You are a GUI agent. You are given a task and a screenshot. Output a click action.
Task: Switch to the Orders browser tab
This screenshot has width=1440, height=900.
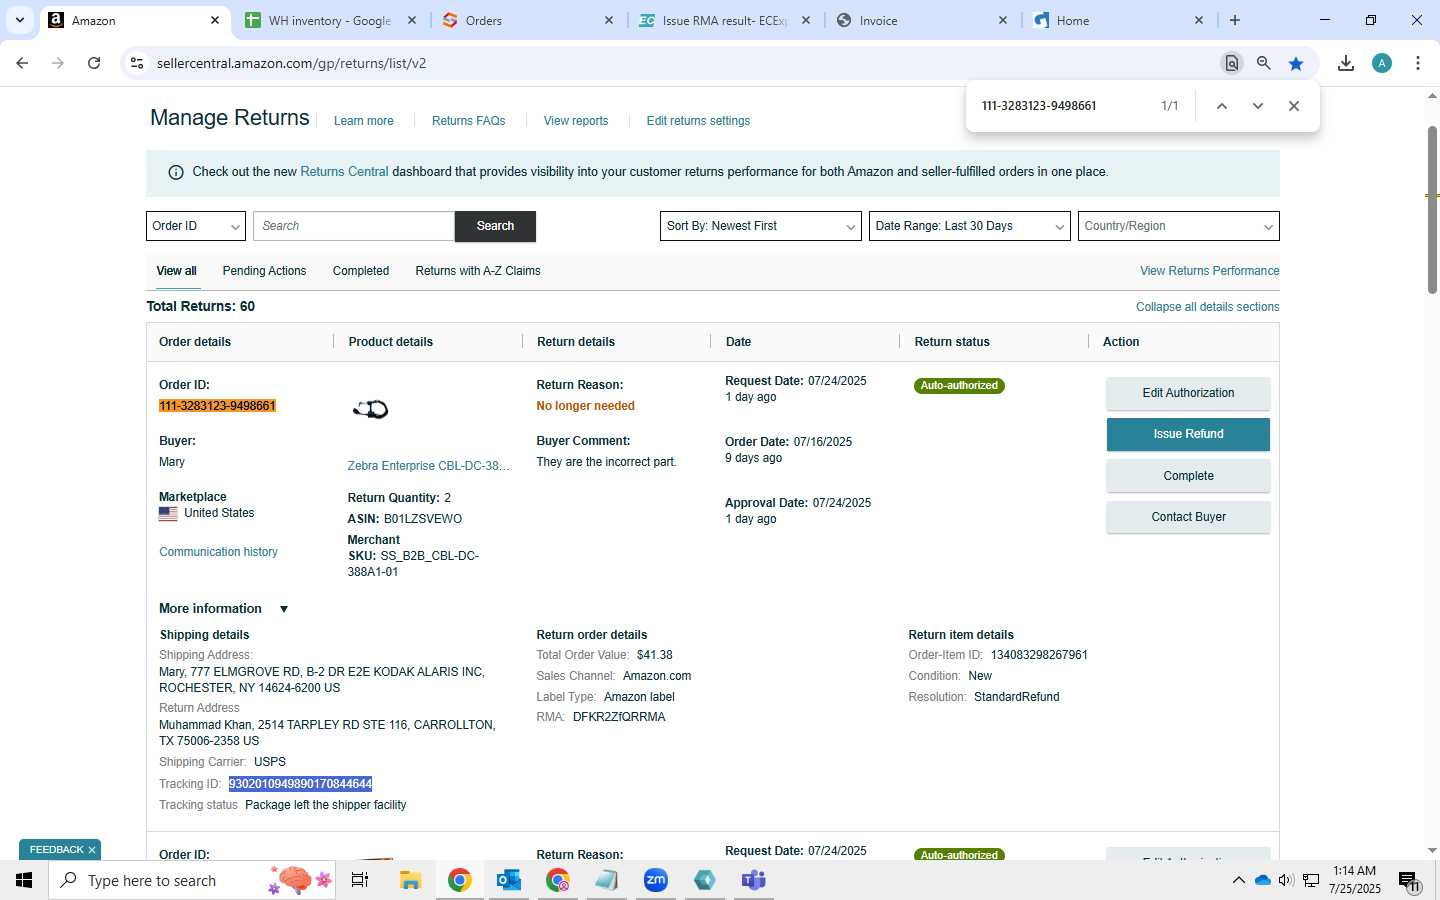tap(528, 20)
